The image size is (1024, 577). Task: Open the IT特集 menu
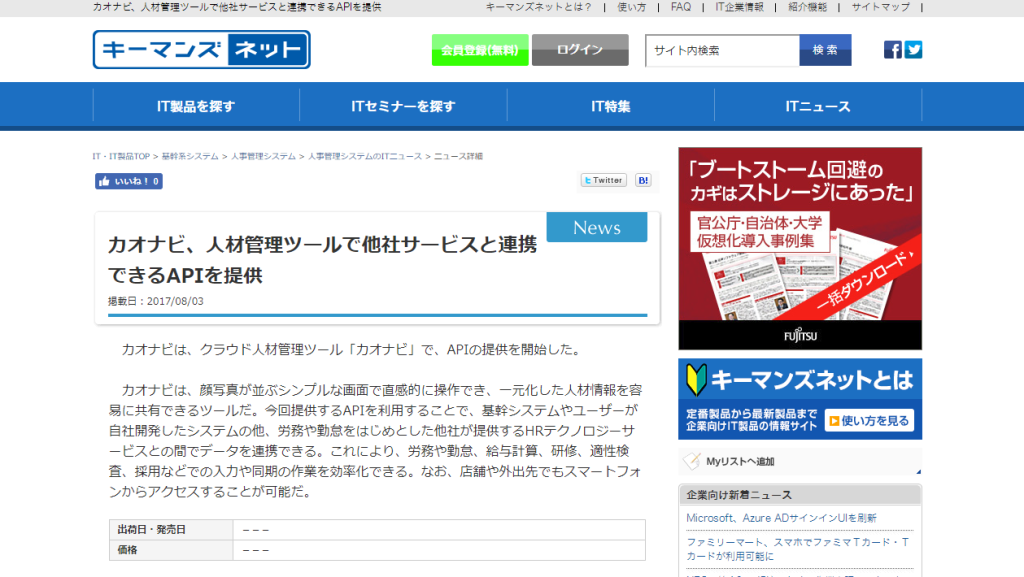(611, 106)
